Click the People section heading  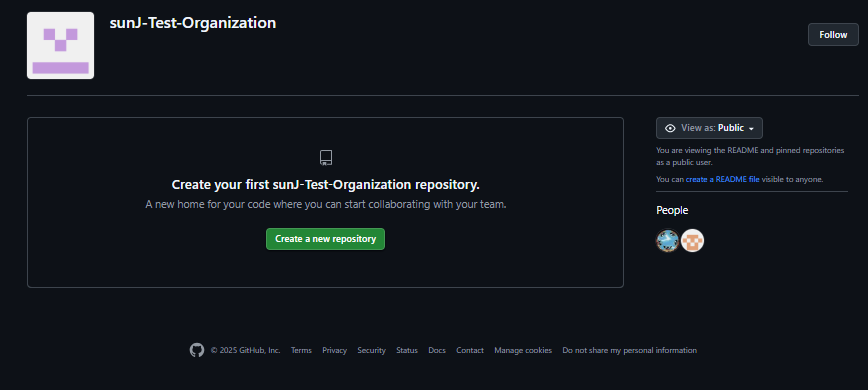click(672, 210)
